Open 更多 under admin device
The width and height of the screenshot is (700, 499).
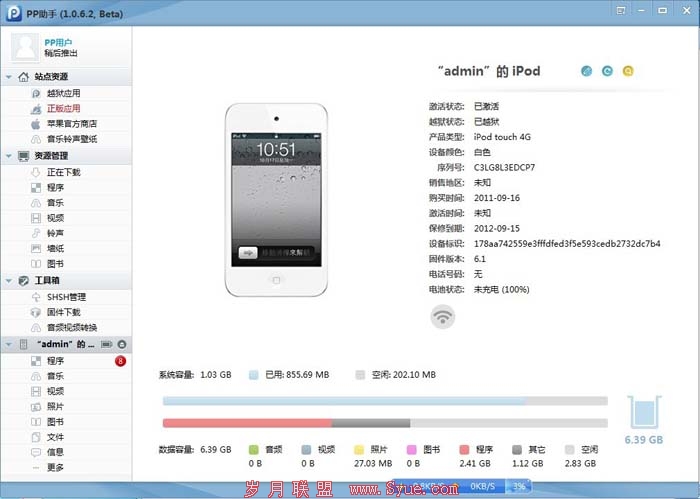[55, 467]
